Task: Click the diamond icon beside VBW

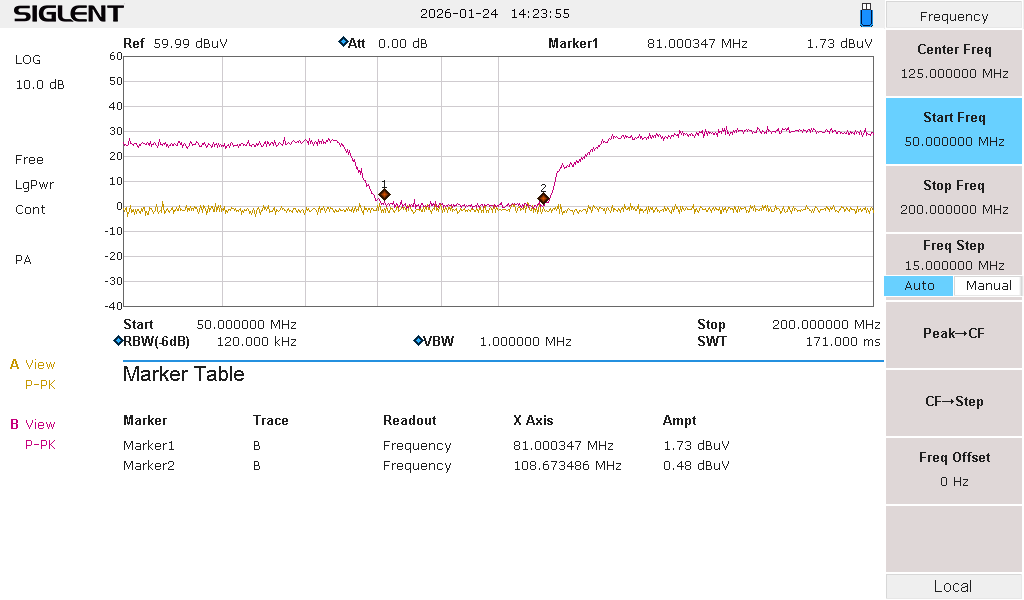Action: [x=418, y=340]
